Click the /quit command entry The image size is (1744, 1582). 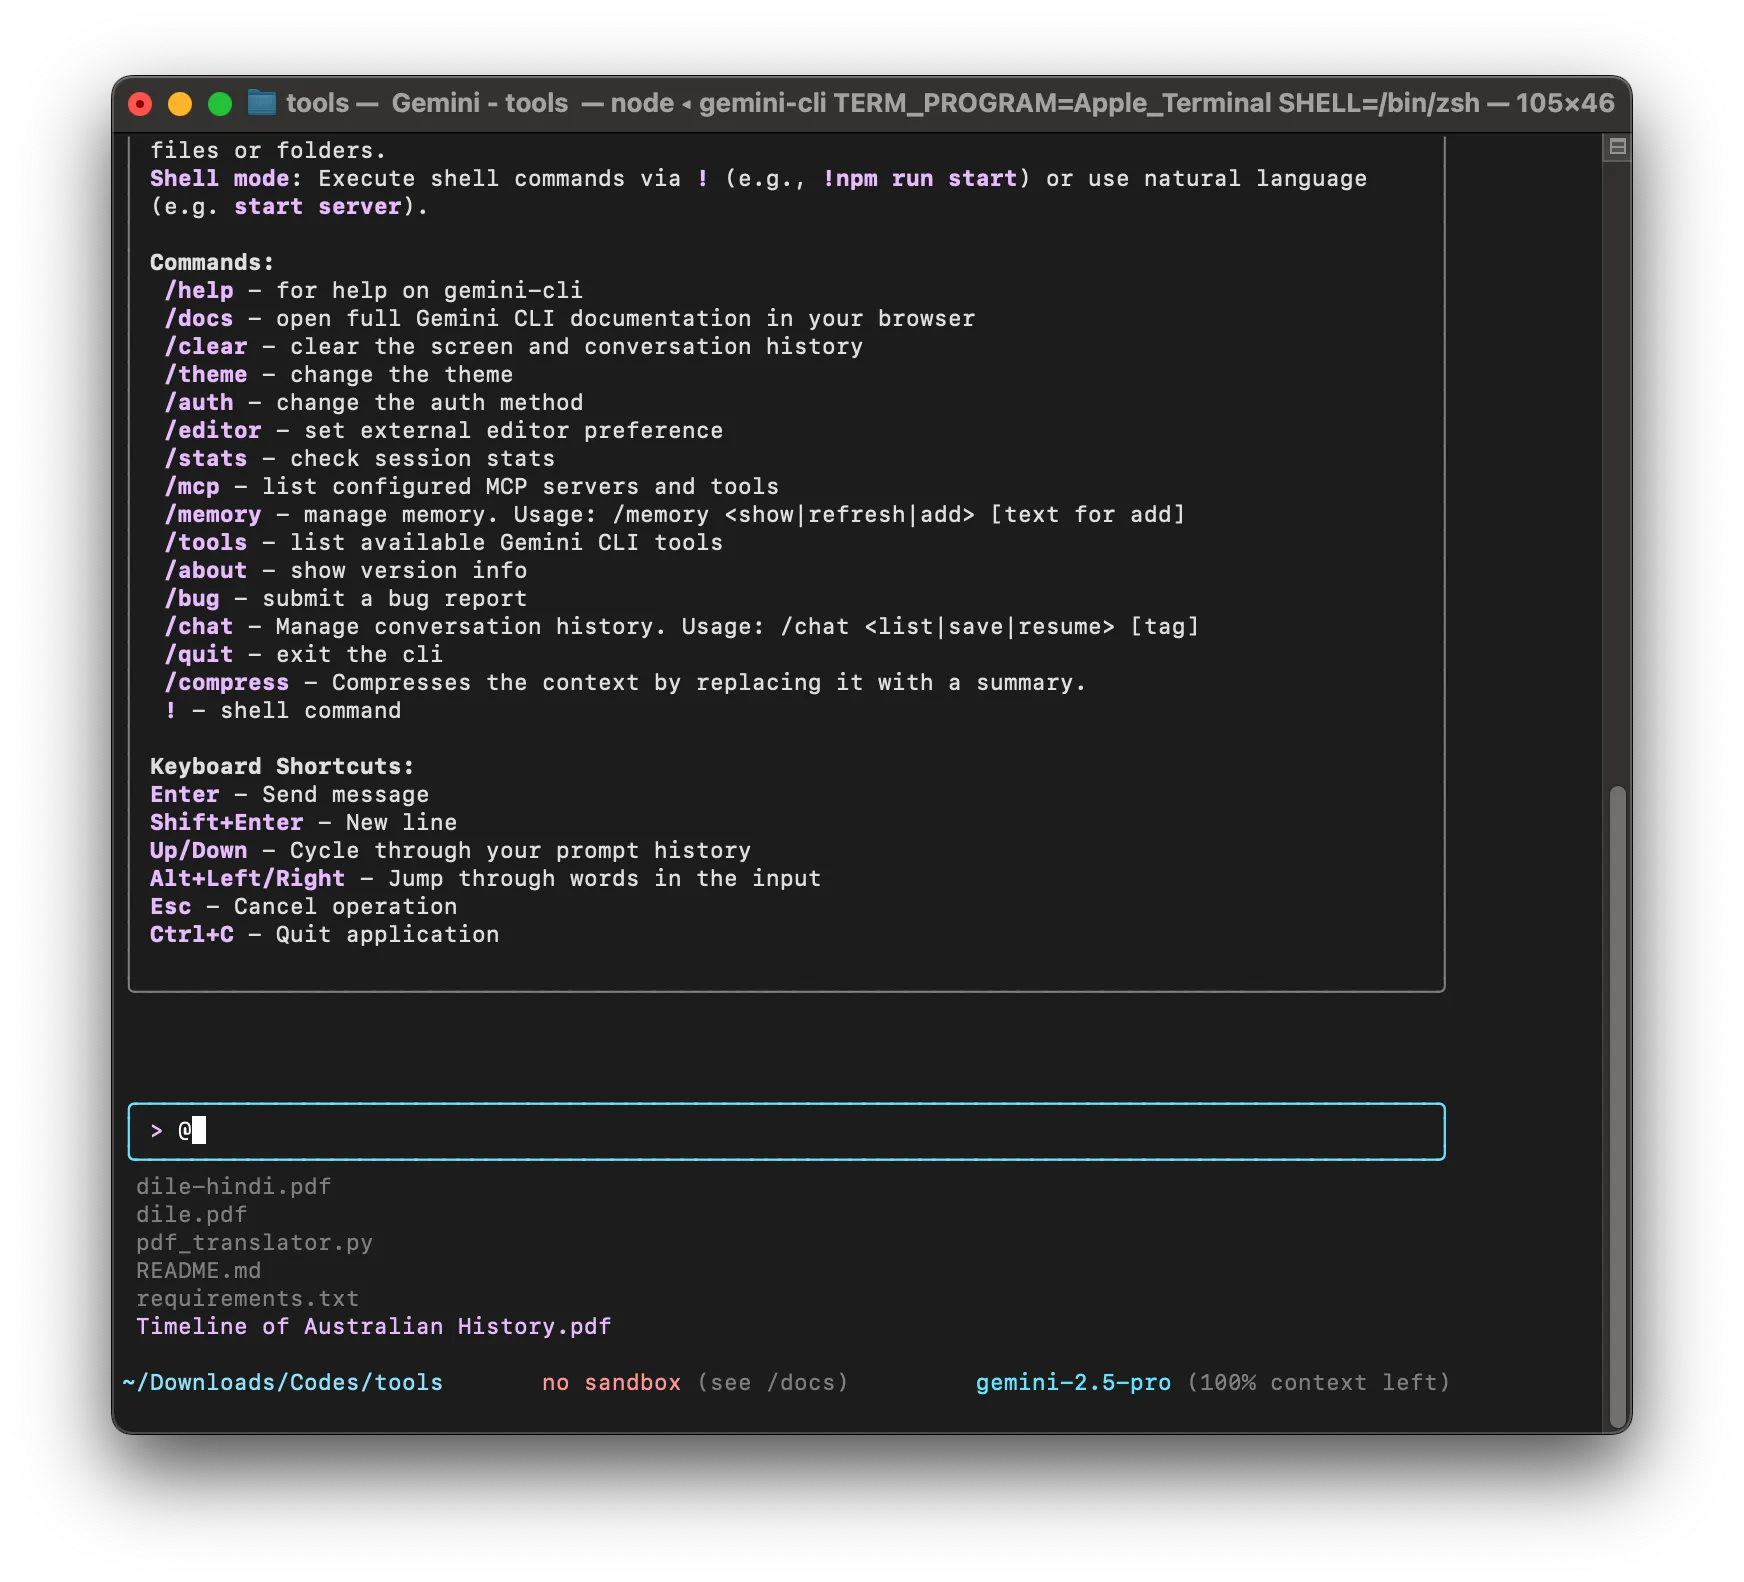[200, 654]
